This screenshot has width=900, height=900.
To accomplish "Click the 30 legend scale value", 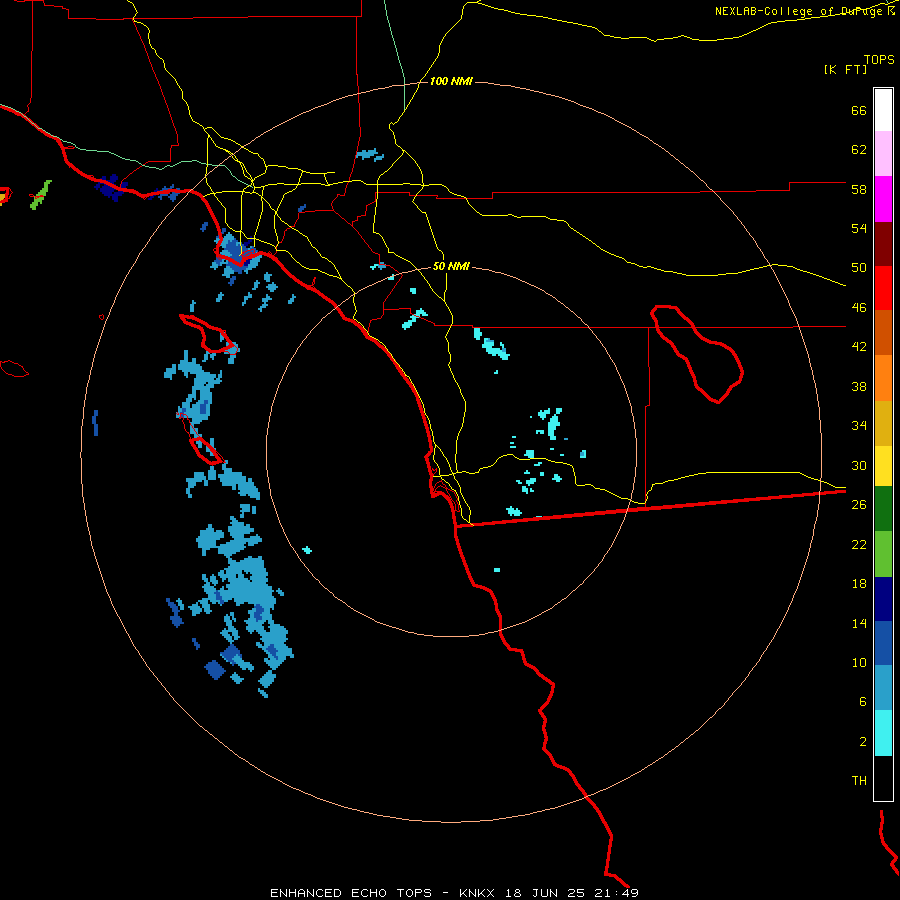I will click(x=859, y=465).
